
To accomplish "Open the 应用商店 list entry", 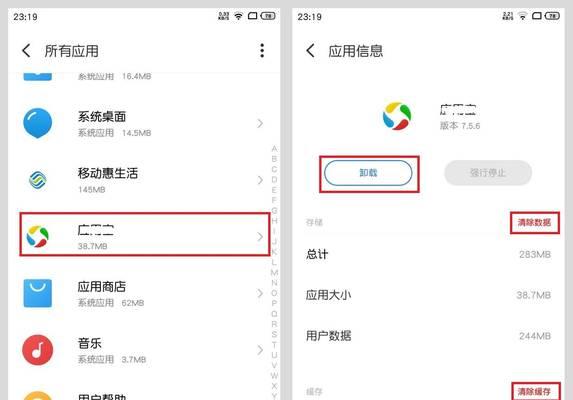I will tap(145, 293).
